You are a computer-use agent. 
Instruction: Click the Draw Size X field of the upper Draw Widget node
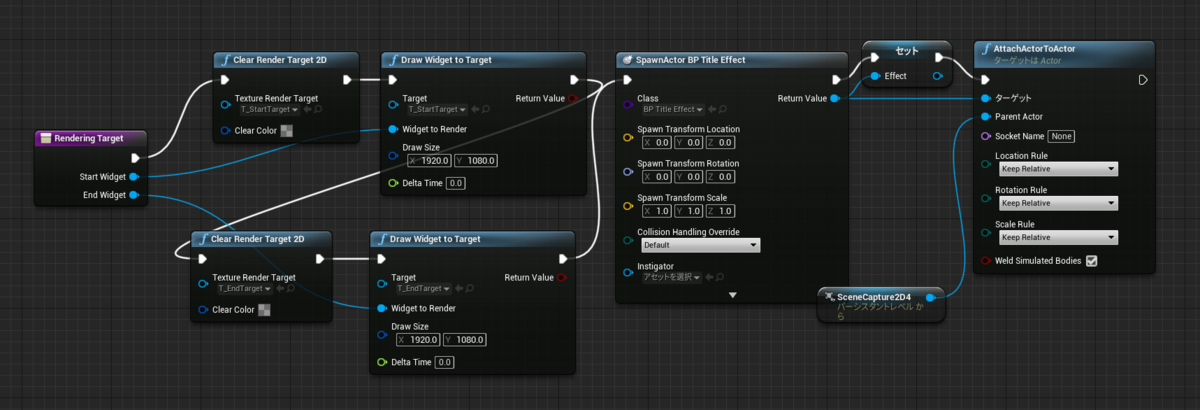tap(429, 161)
